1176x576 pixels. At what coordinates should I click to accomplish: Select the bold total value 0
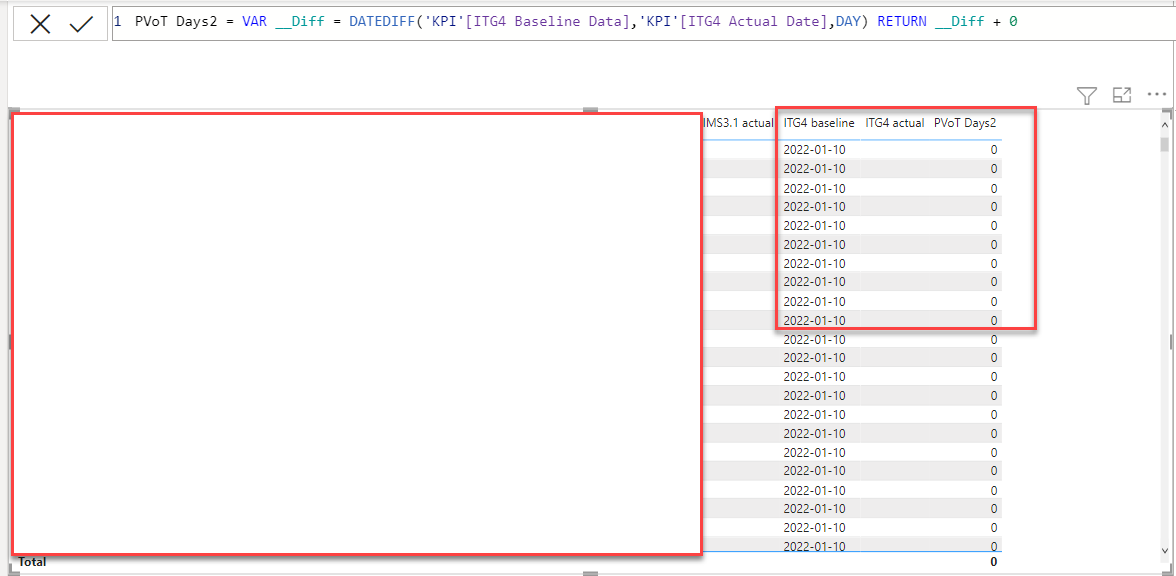(994, 562)
